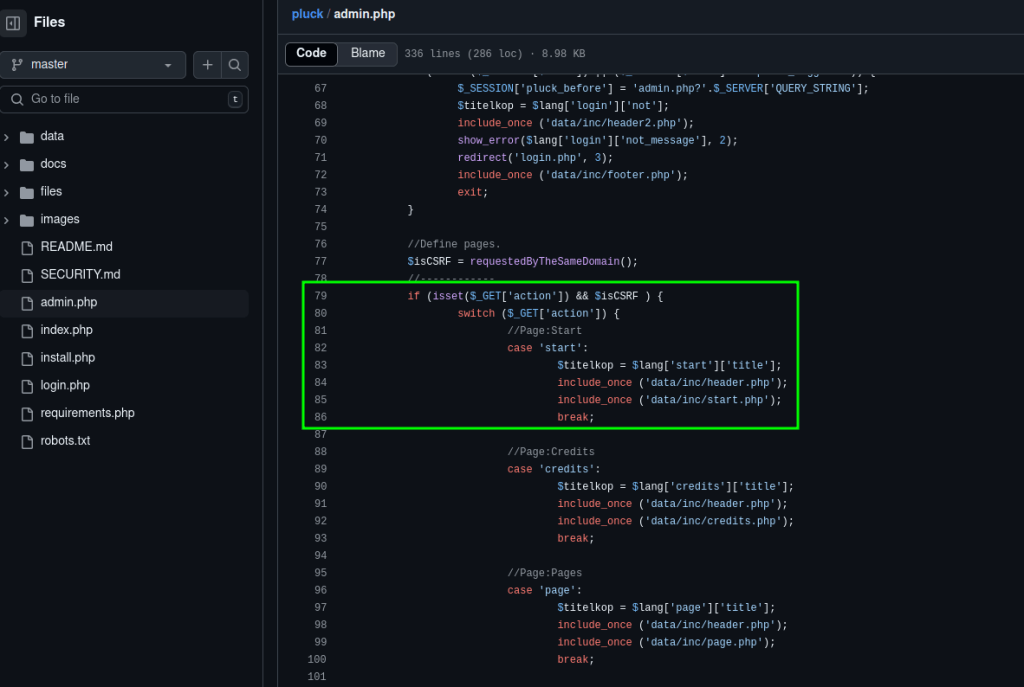This screenshot has width=1024, height=687.
Task: Click the README.md file icon
Action: 27,247
